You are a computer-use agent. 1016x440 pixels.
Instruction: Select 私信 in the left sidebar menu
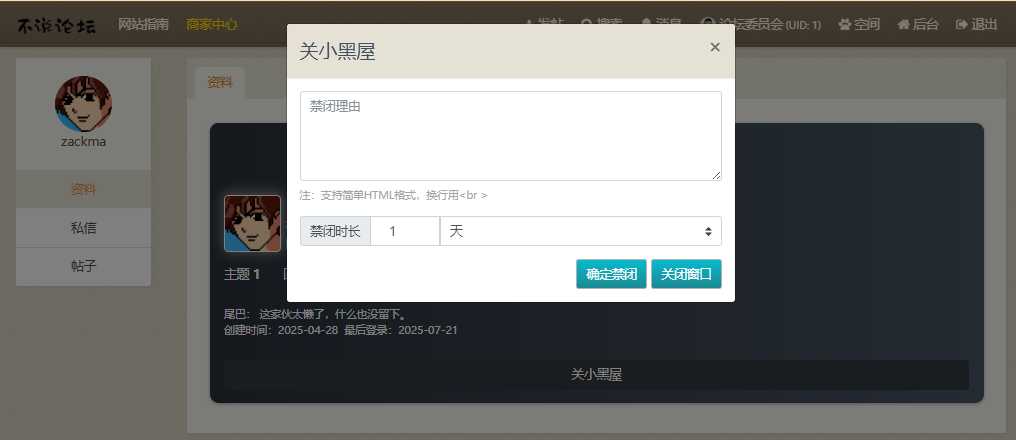[x=83, y=227]
